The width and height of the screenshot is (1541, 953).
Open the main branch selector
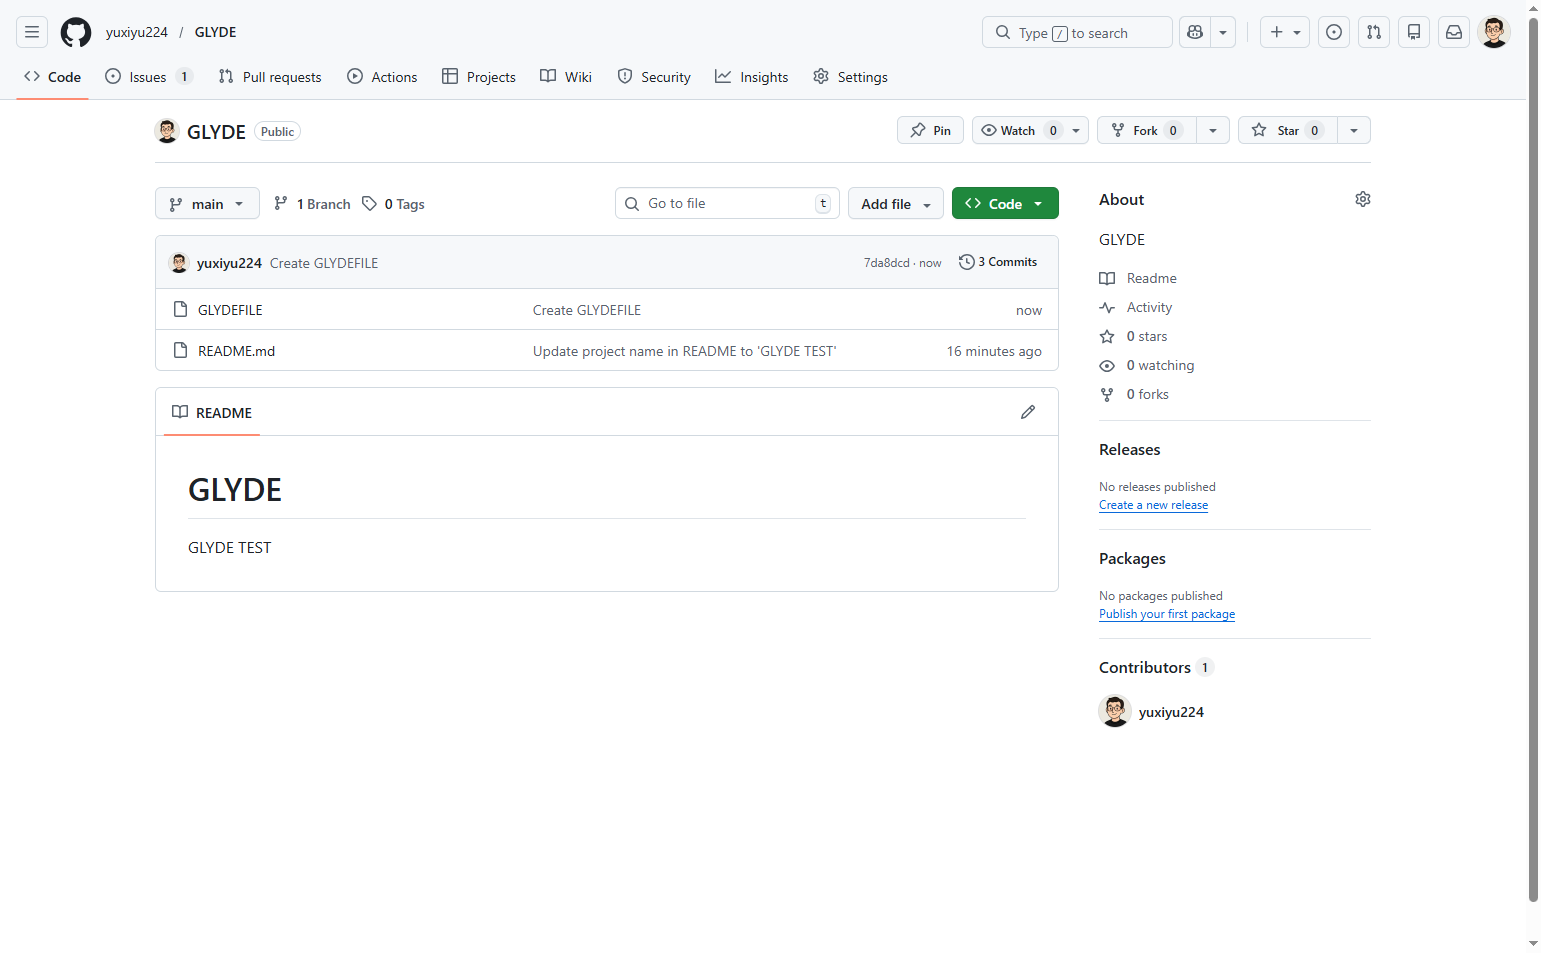click(x=207, y=203)
